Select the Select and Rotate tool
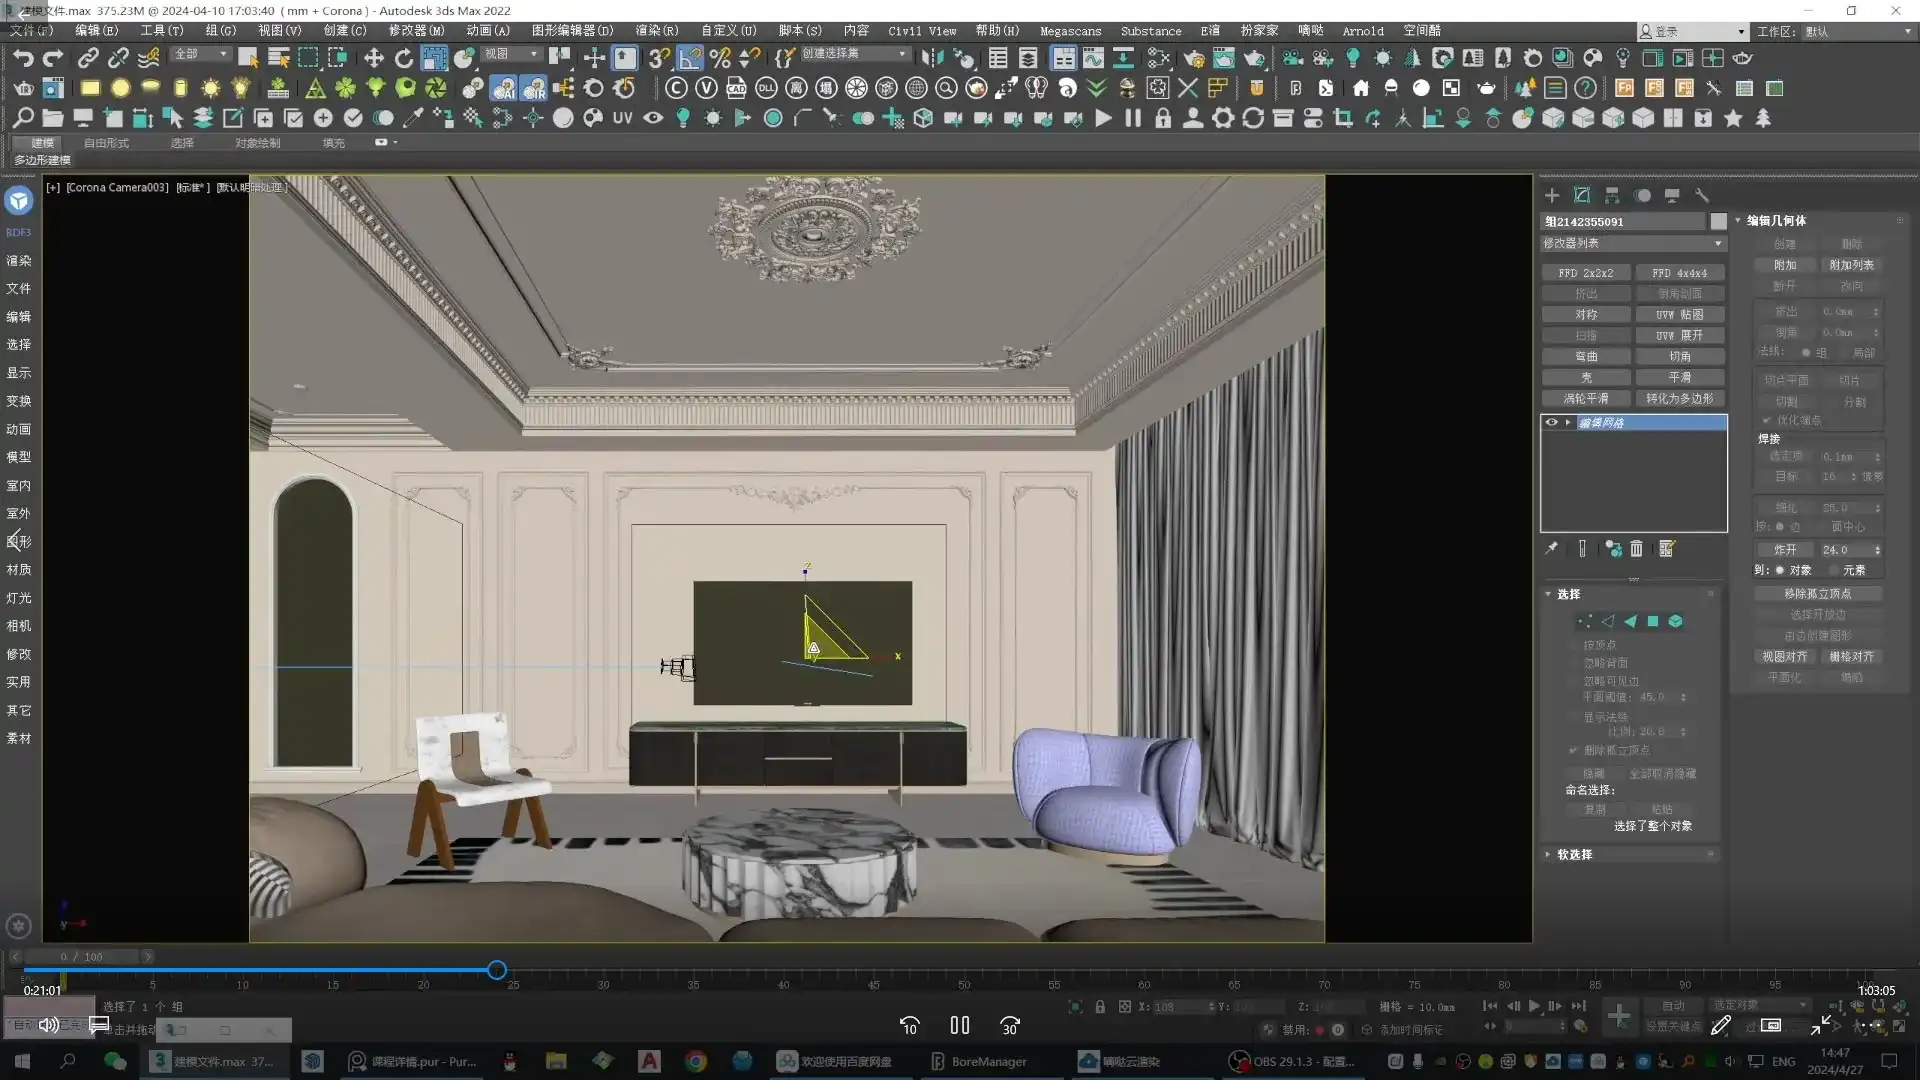Screen dimensions: 1920x1080 [404, 58]
